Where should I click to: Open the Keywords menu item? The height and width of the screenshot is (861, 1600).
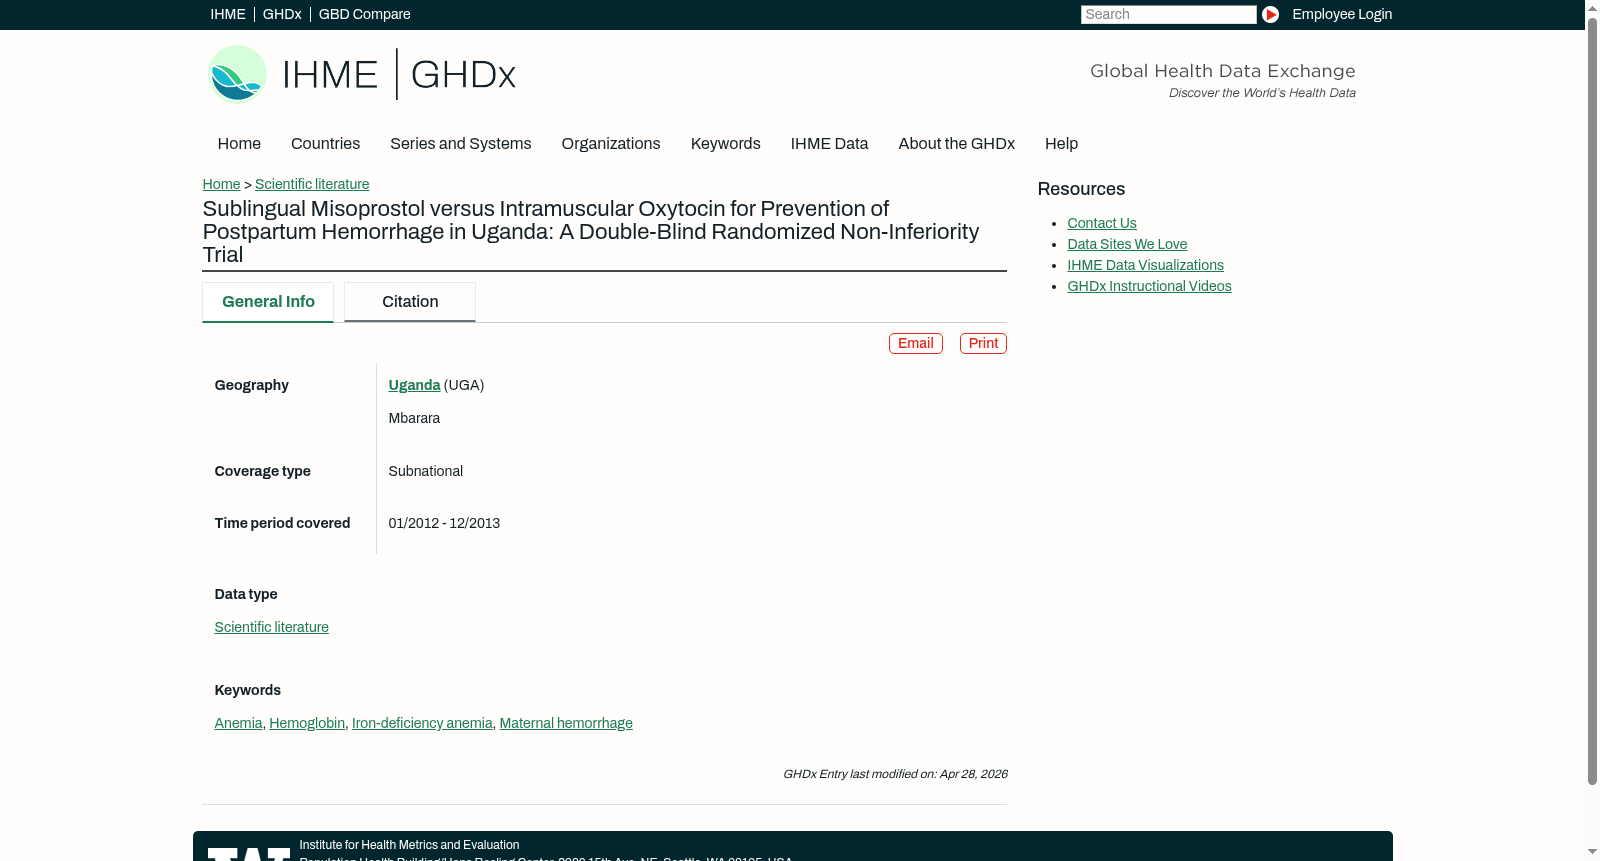[725, 144]
